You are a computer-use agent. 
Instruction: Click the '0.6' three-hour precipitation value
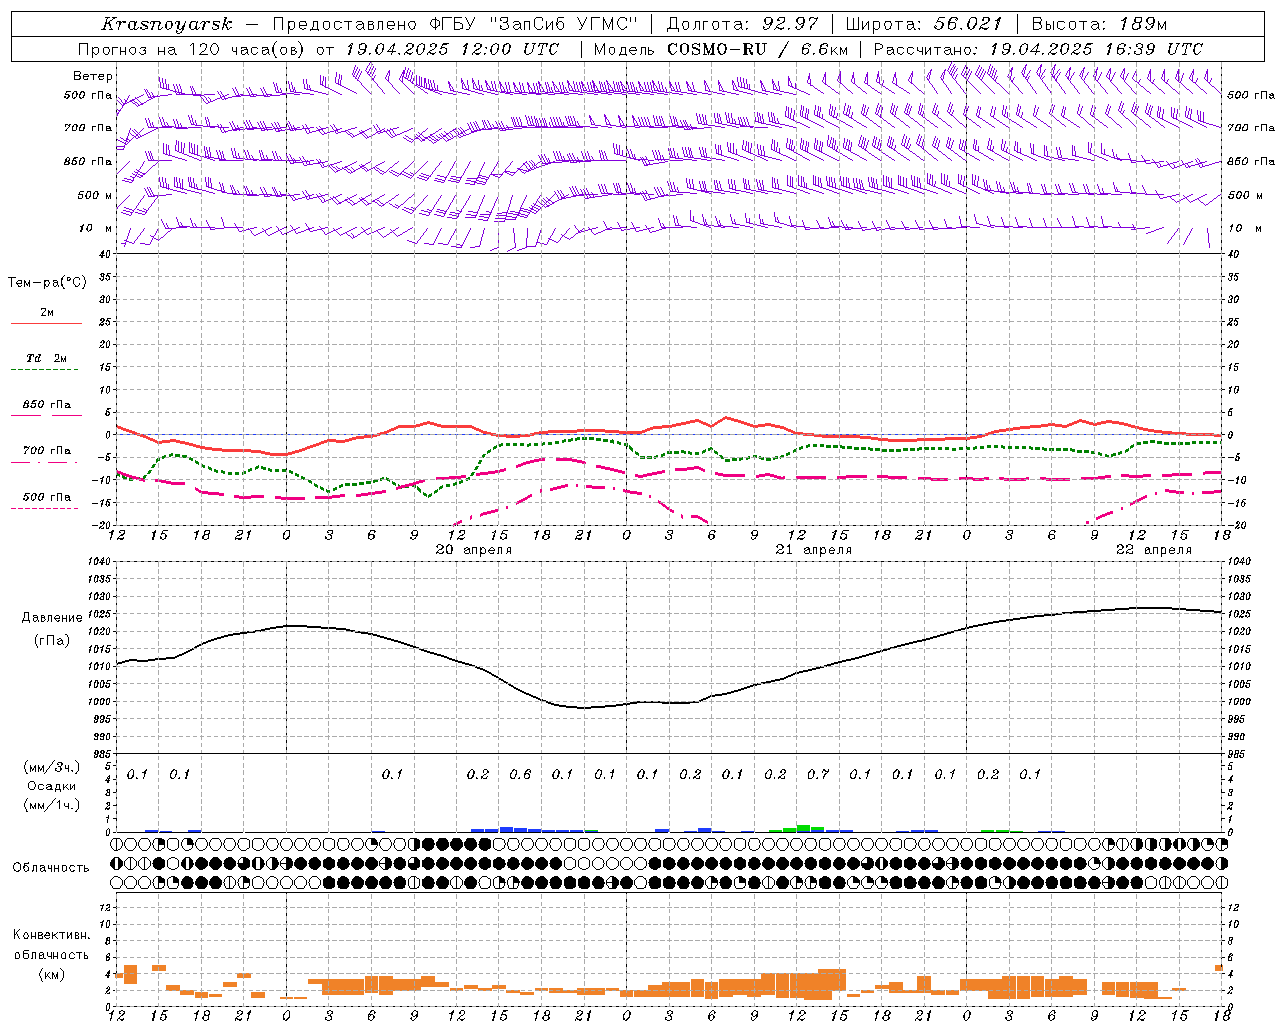pyautogui.click(x=520, y=775)
